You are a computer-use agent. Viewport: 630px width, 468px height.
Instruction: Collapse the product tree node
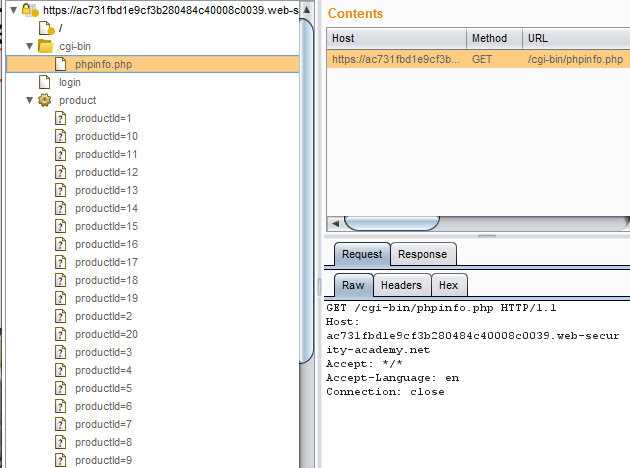coord(29,100)
